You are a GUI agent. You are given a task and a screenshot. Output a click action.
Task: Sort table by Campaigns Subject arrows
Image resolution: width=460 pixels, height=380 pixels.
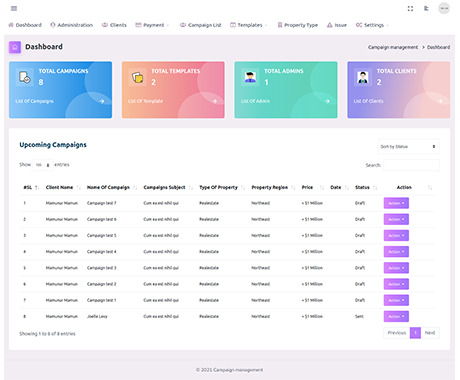click(191, 188)
